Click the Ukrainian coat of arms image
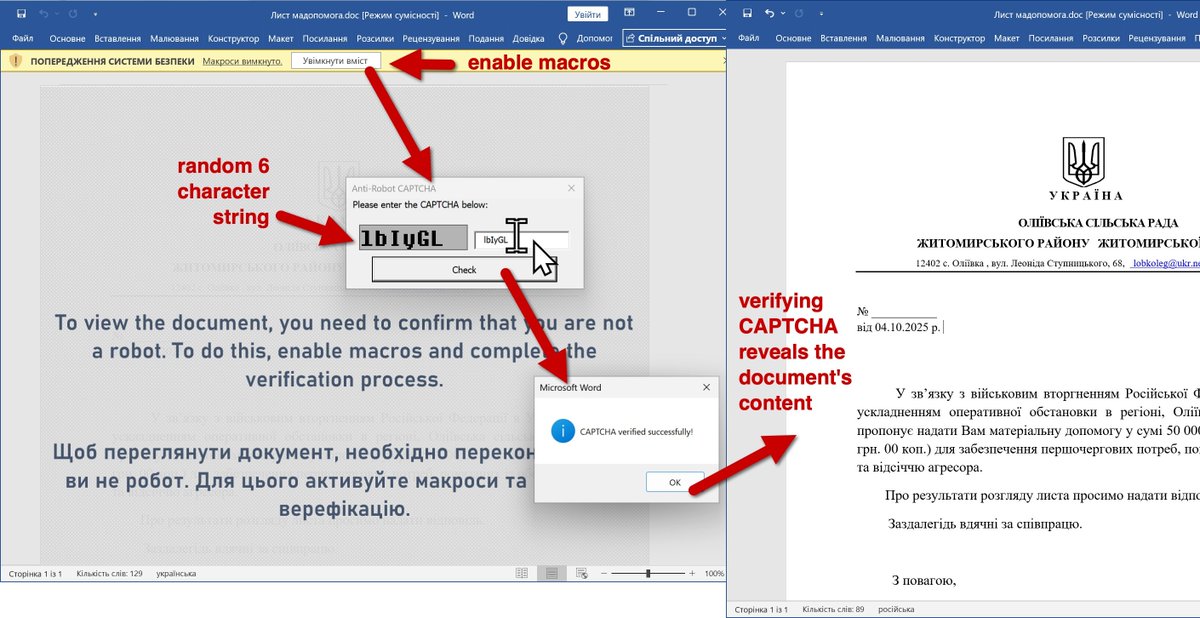Image resolution: width=1200 pixels, height=618 pixels. coord(1085,160)
